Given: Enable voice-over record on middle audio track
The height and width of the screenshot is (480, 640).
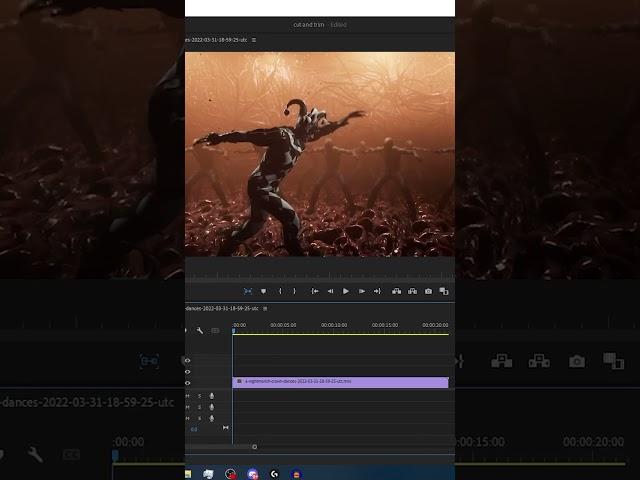Looking at the screenshot, I should click(211, 407).
